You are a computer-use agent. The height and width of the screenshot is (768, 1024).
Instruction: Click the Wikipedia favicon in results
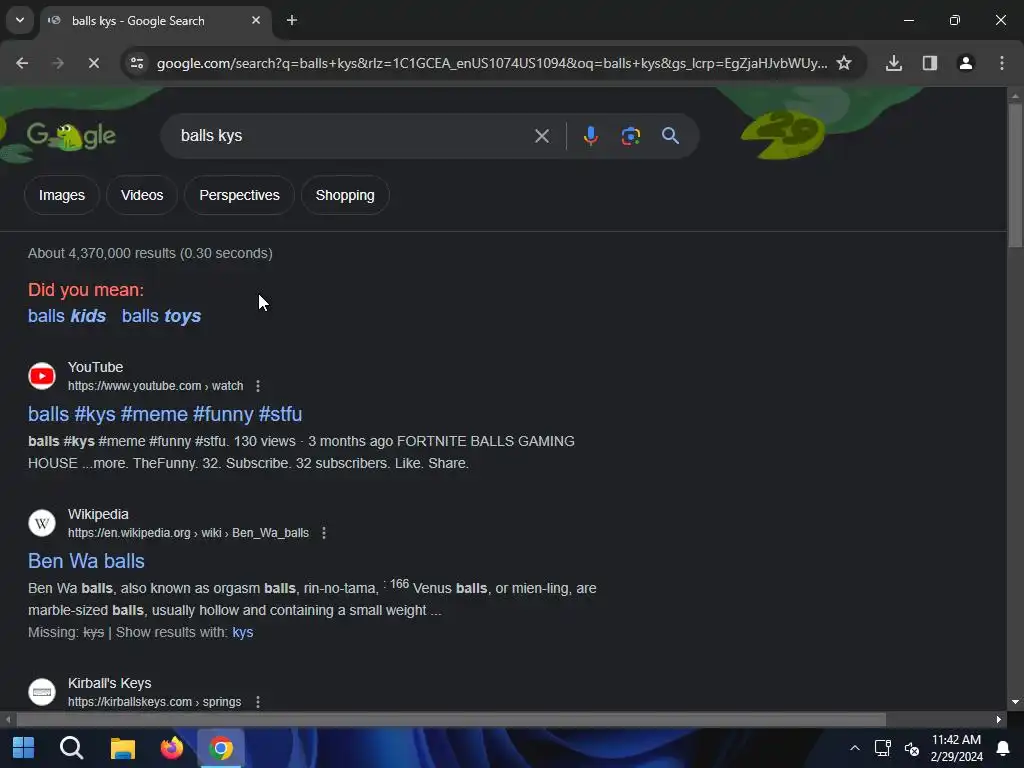click(x=42, y=523)
